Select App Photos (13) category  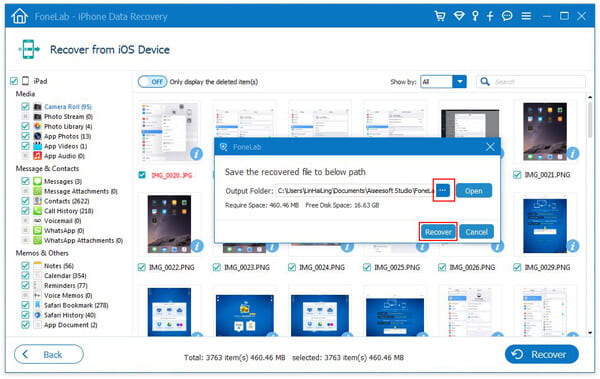point(67,136)
